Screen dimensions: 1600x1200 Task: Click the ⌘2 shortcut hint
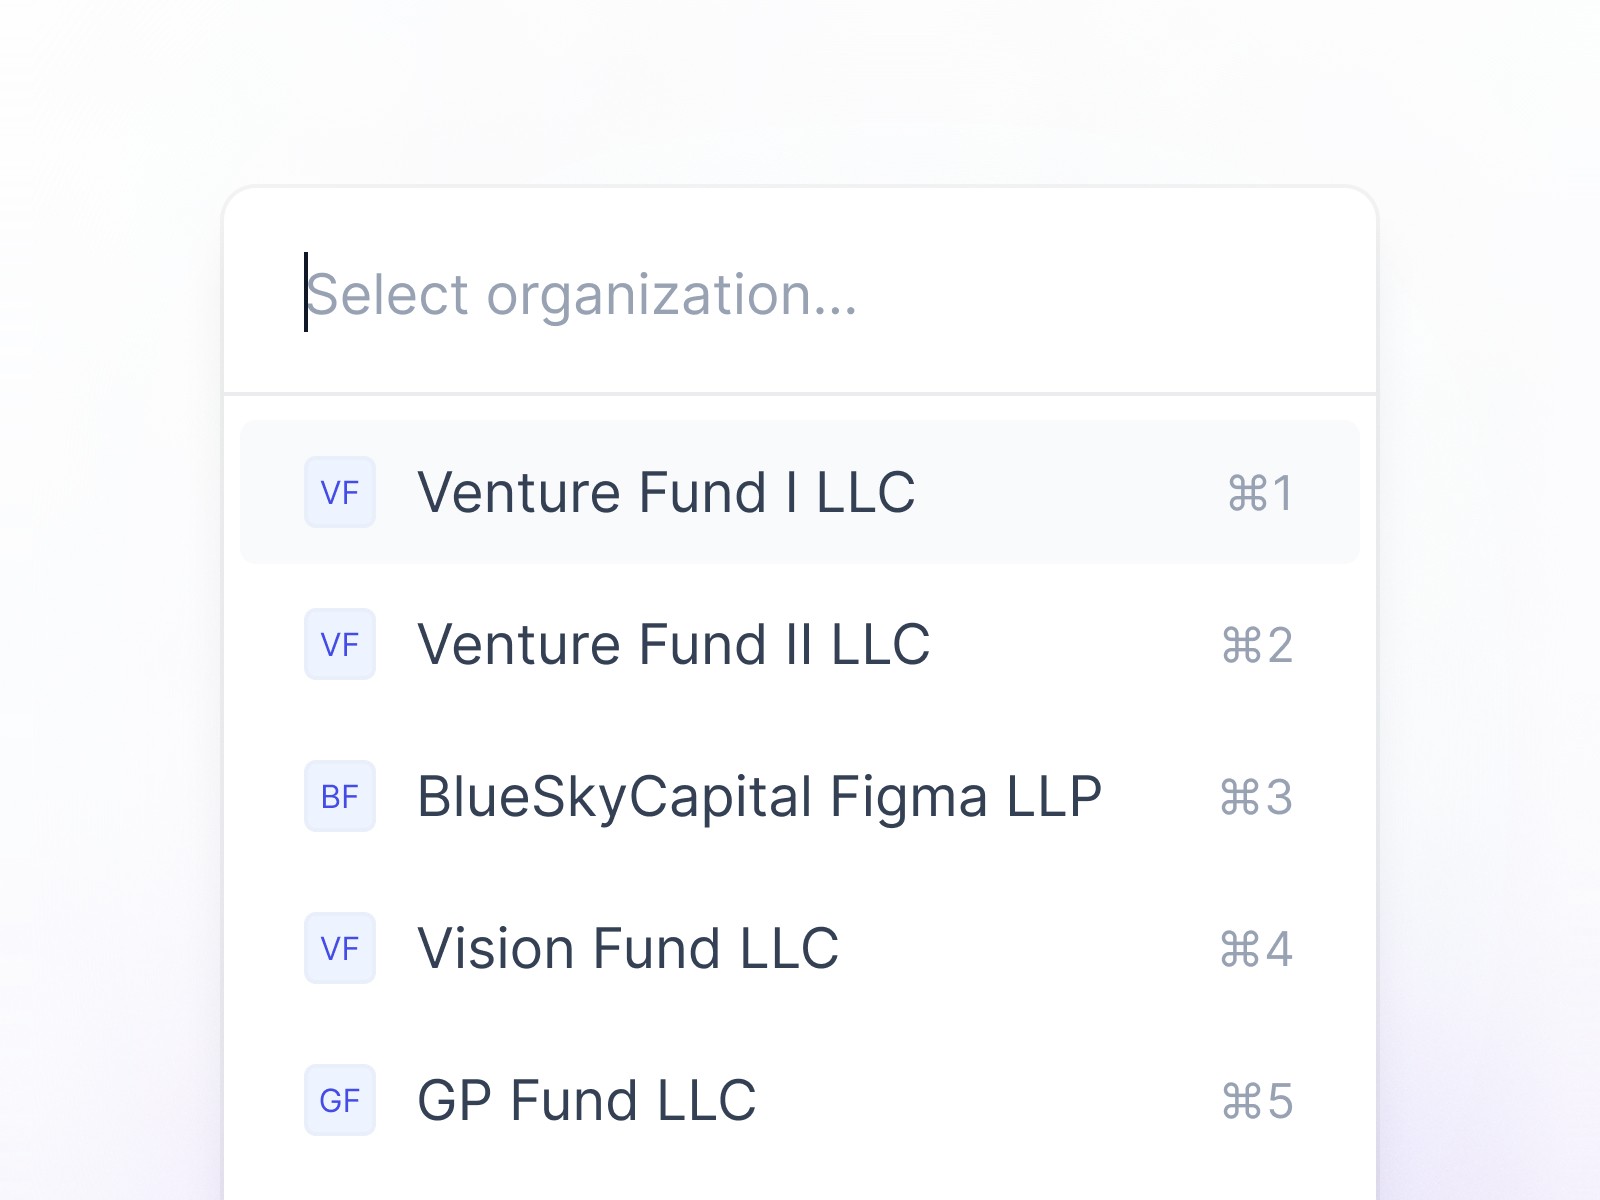point(1257,645)
